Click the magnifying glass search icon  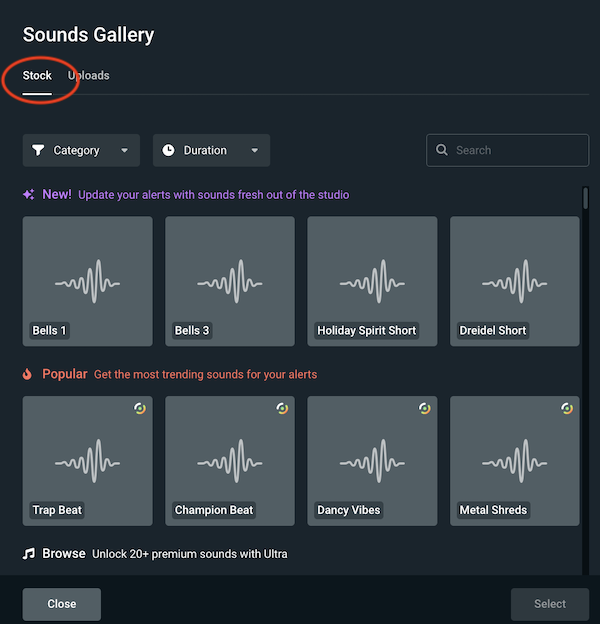tap(442, 150)
